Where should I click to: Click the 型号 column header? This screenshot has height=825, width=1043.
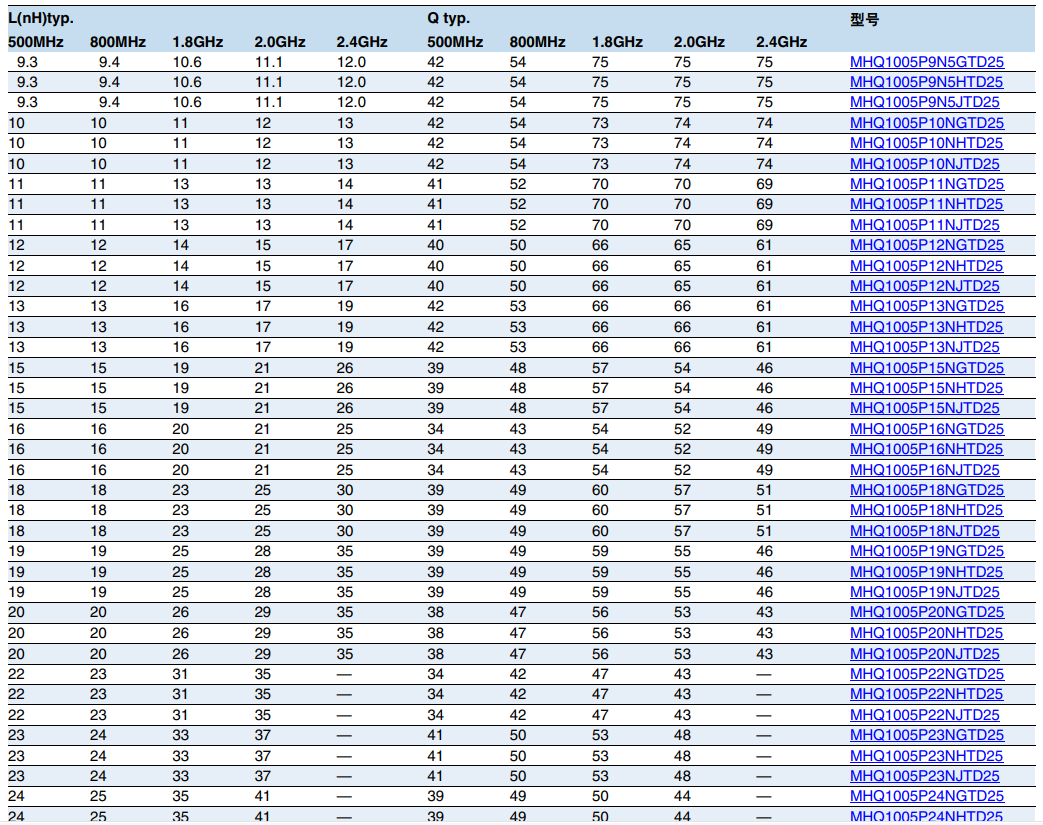pos(864,19)
